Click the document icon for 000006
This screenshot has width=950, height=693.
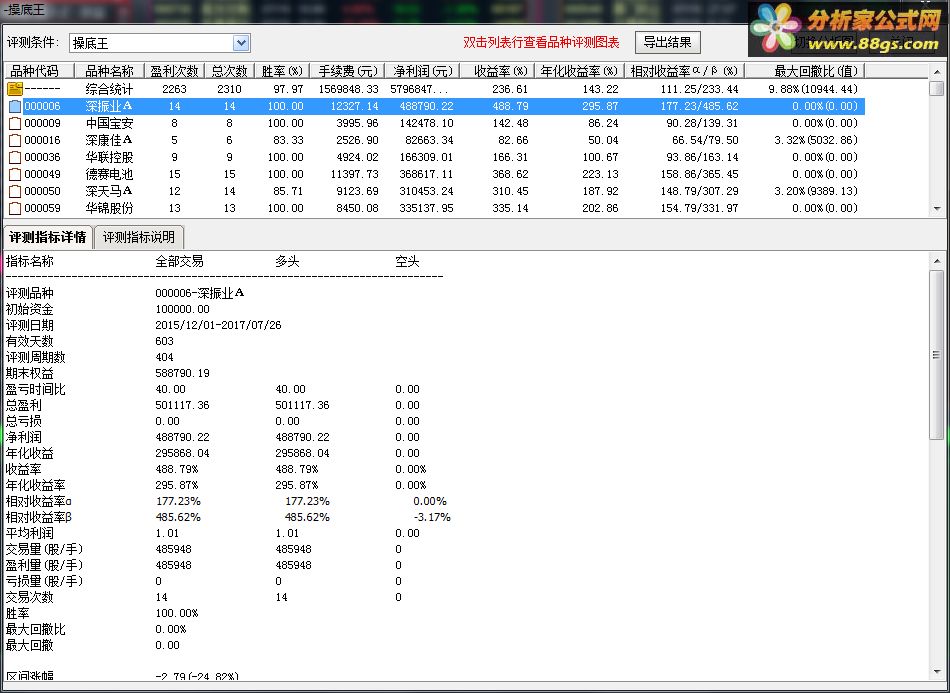coord(15,107)
